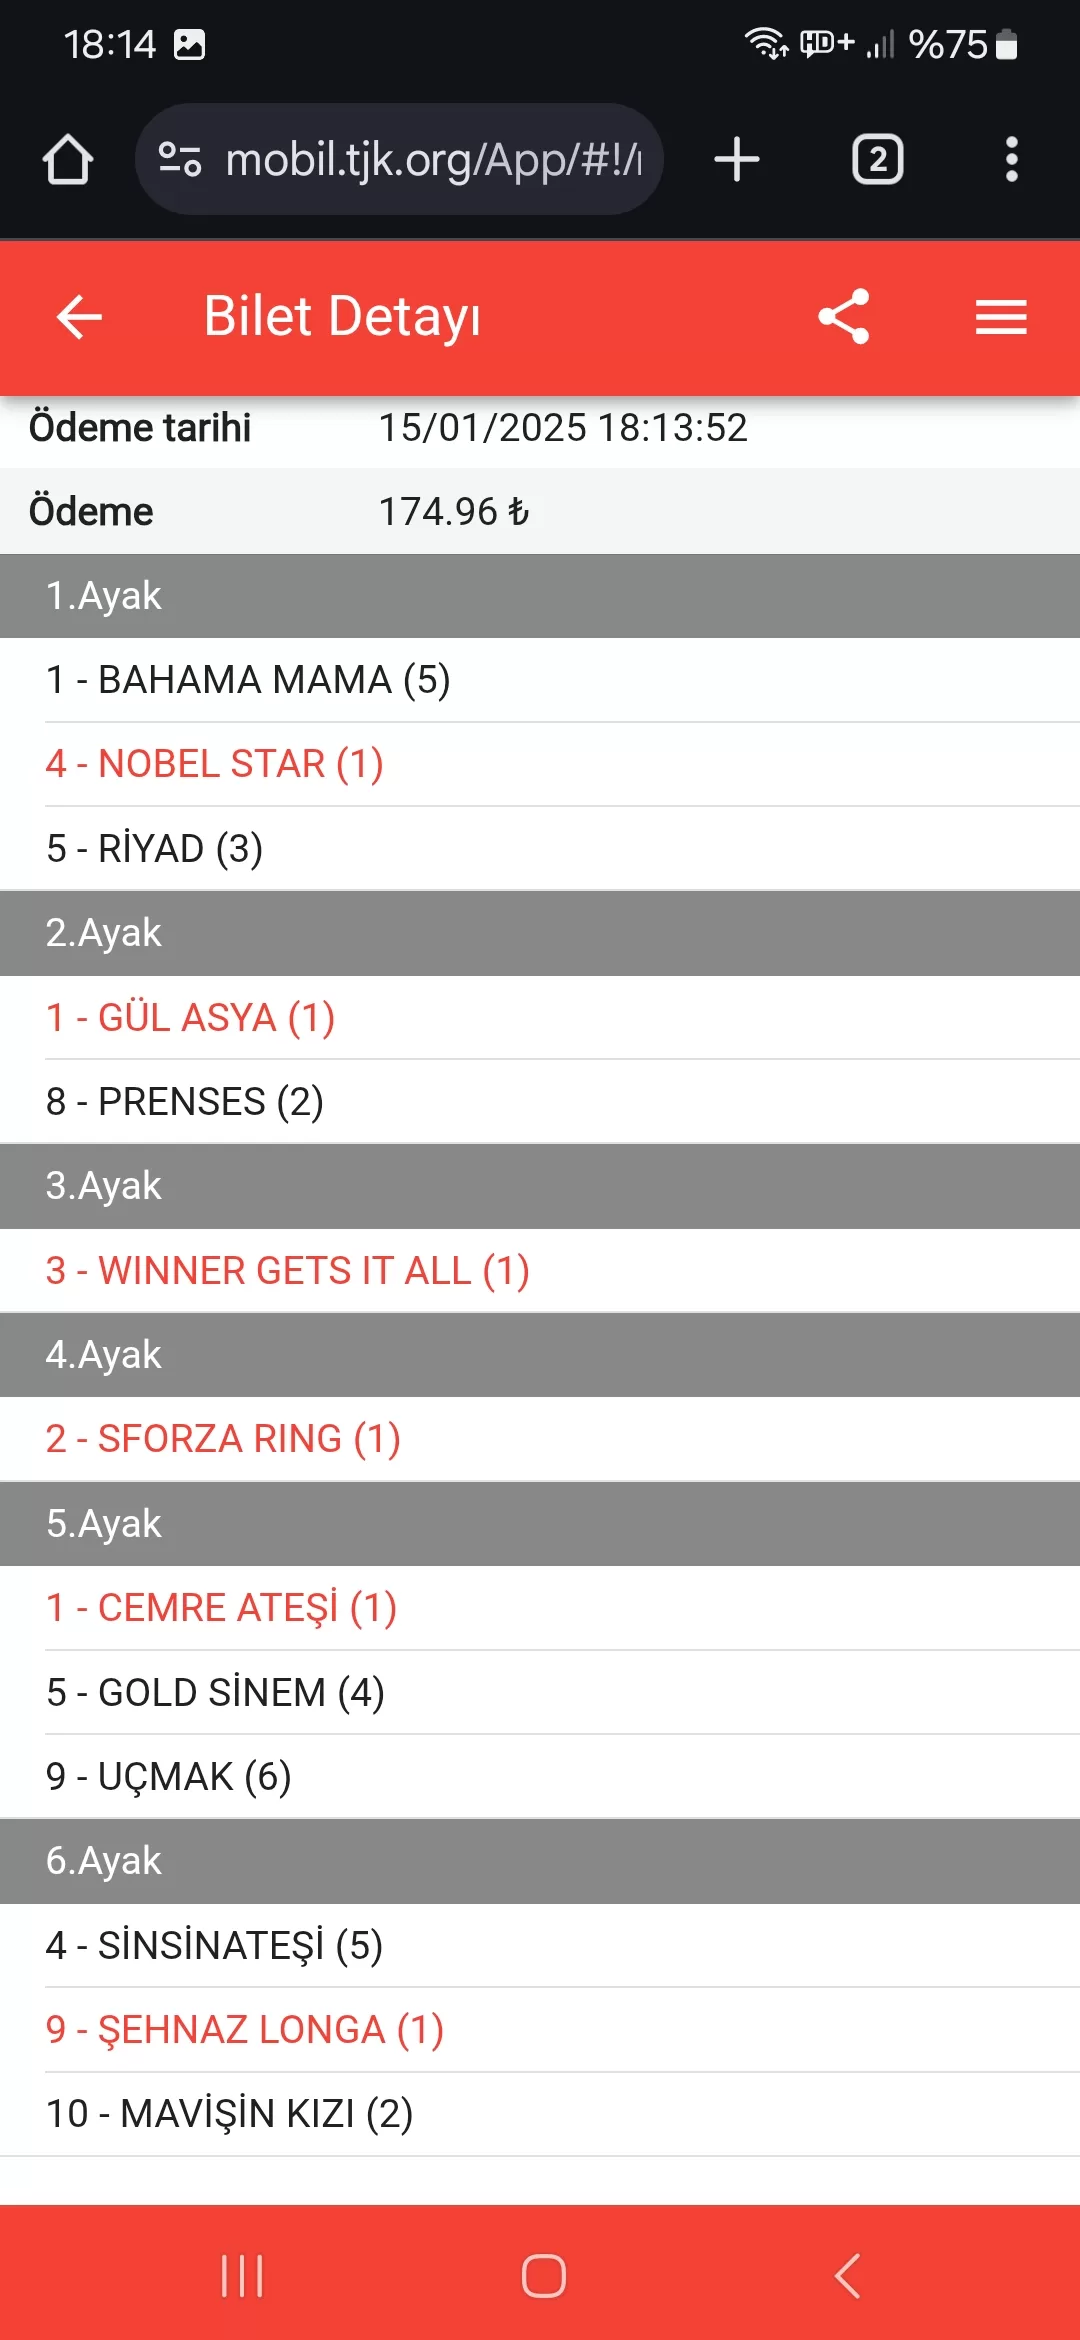The width and height of the screenshot is (1080, 2340).
Task: Tap the WINNER GETS IT ALL entry
Action: click(x=288, y=1271)
